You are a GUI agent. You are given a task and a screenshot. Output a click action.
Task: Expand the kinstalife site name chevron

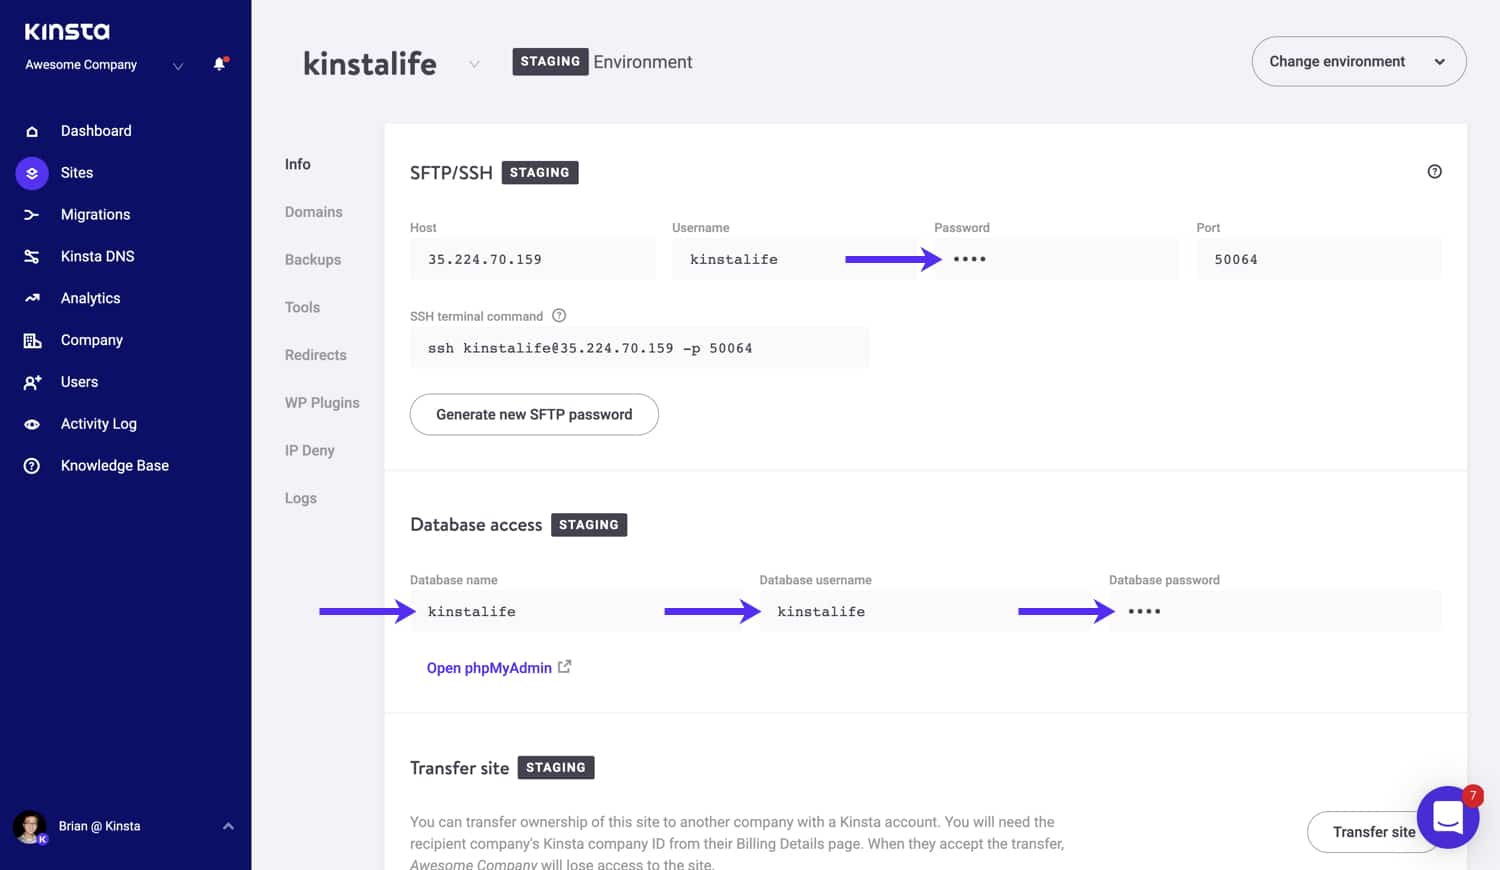[474, 62]
